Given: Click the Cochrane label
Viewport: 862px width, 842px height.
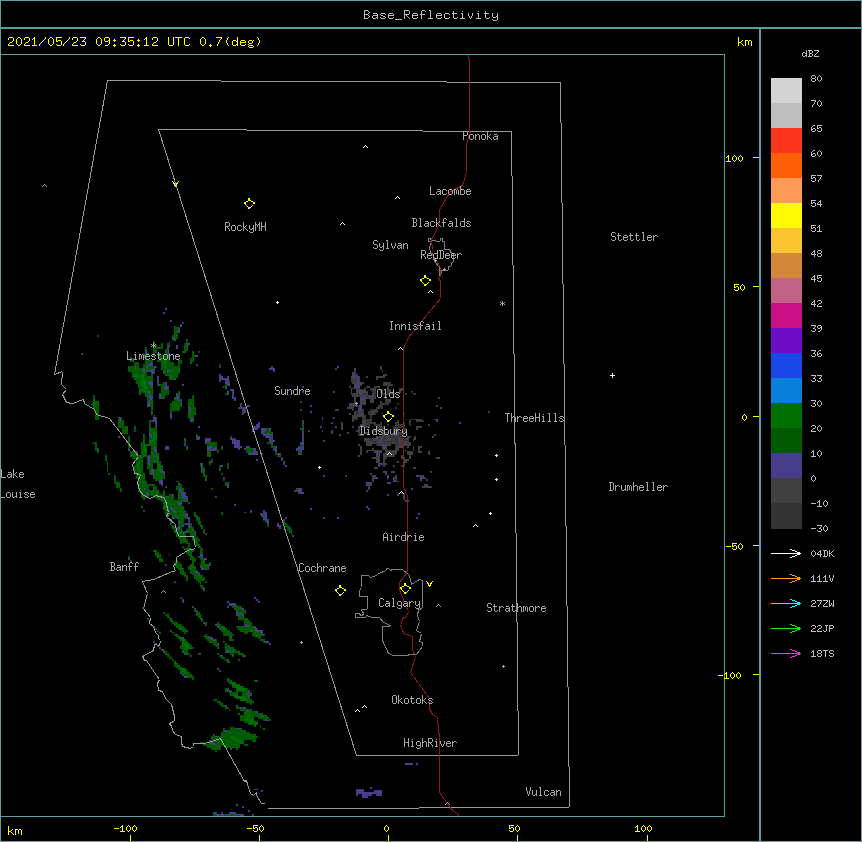Looking at the screenshot, I should point(322,568).
